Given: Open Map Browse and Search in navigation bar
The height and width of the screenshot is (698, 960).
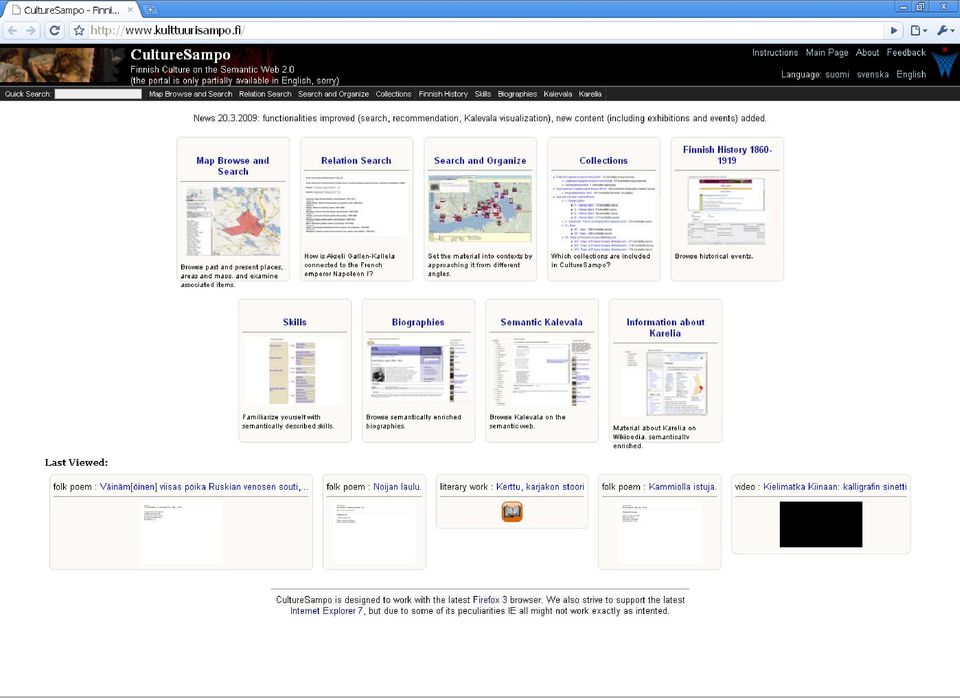Looking at the screenshot, I should (x=190, y=94).
